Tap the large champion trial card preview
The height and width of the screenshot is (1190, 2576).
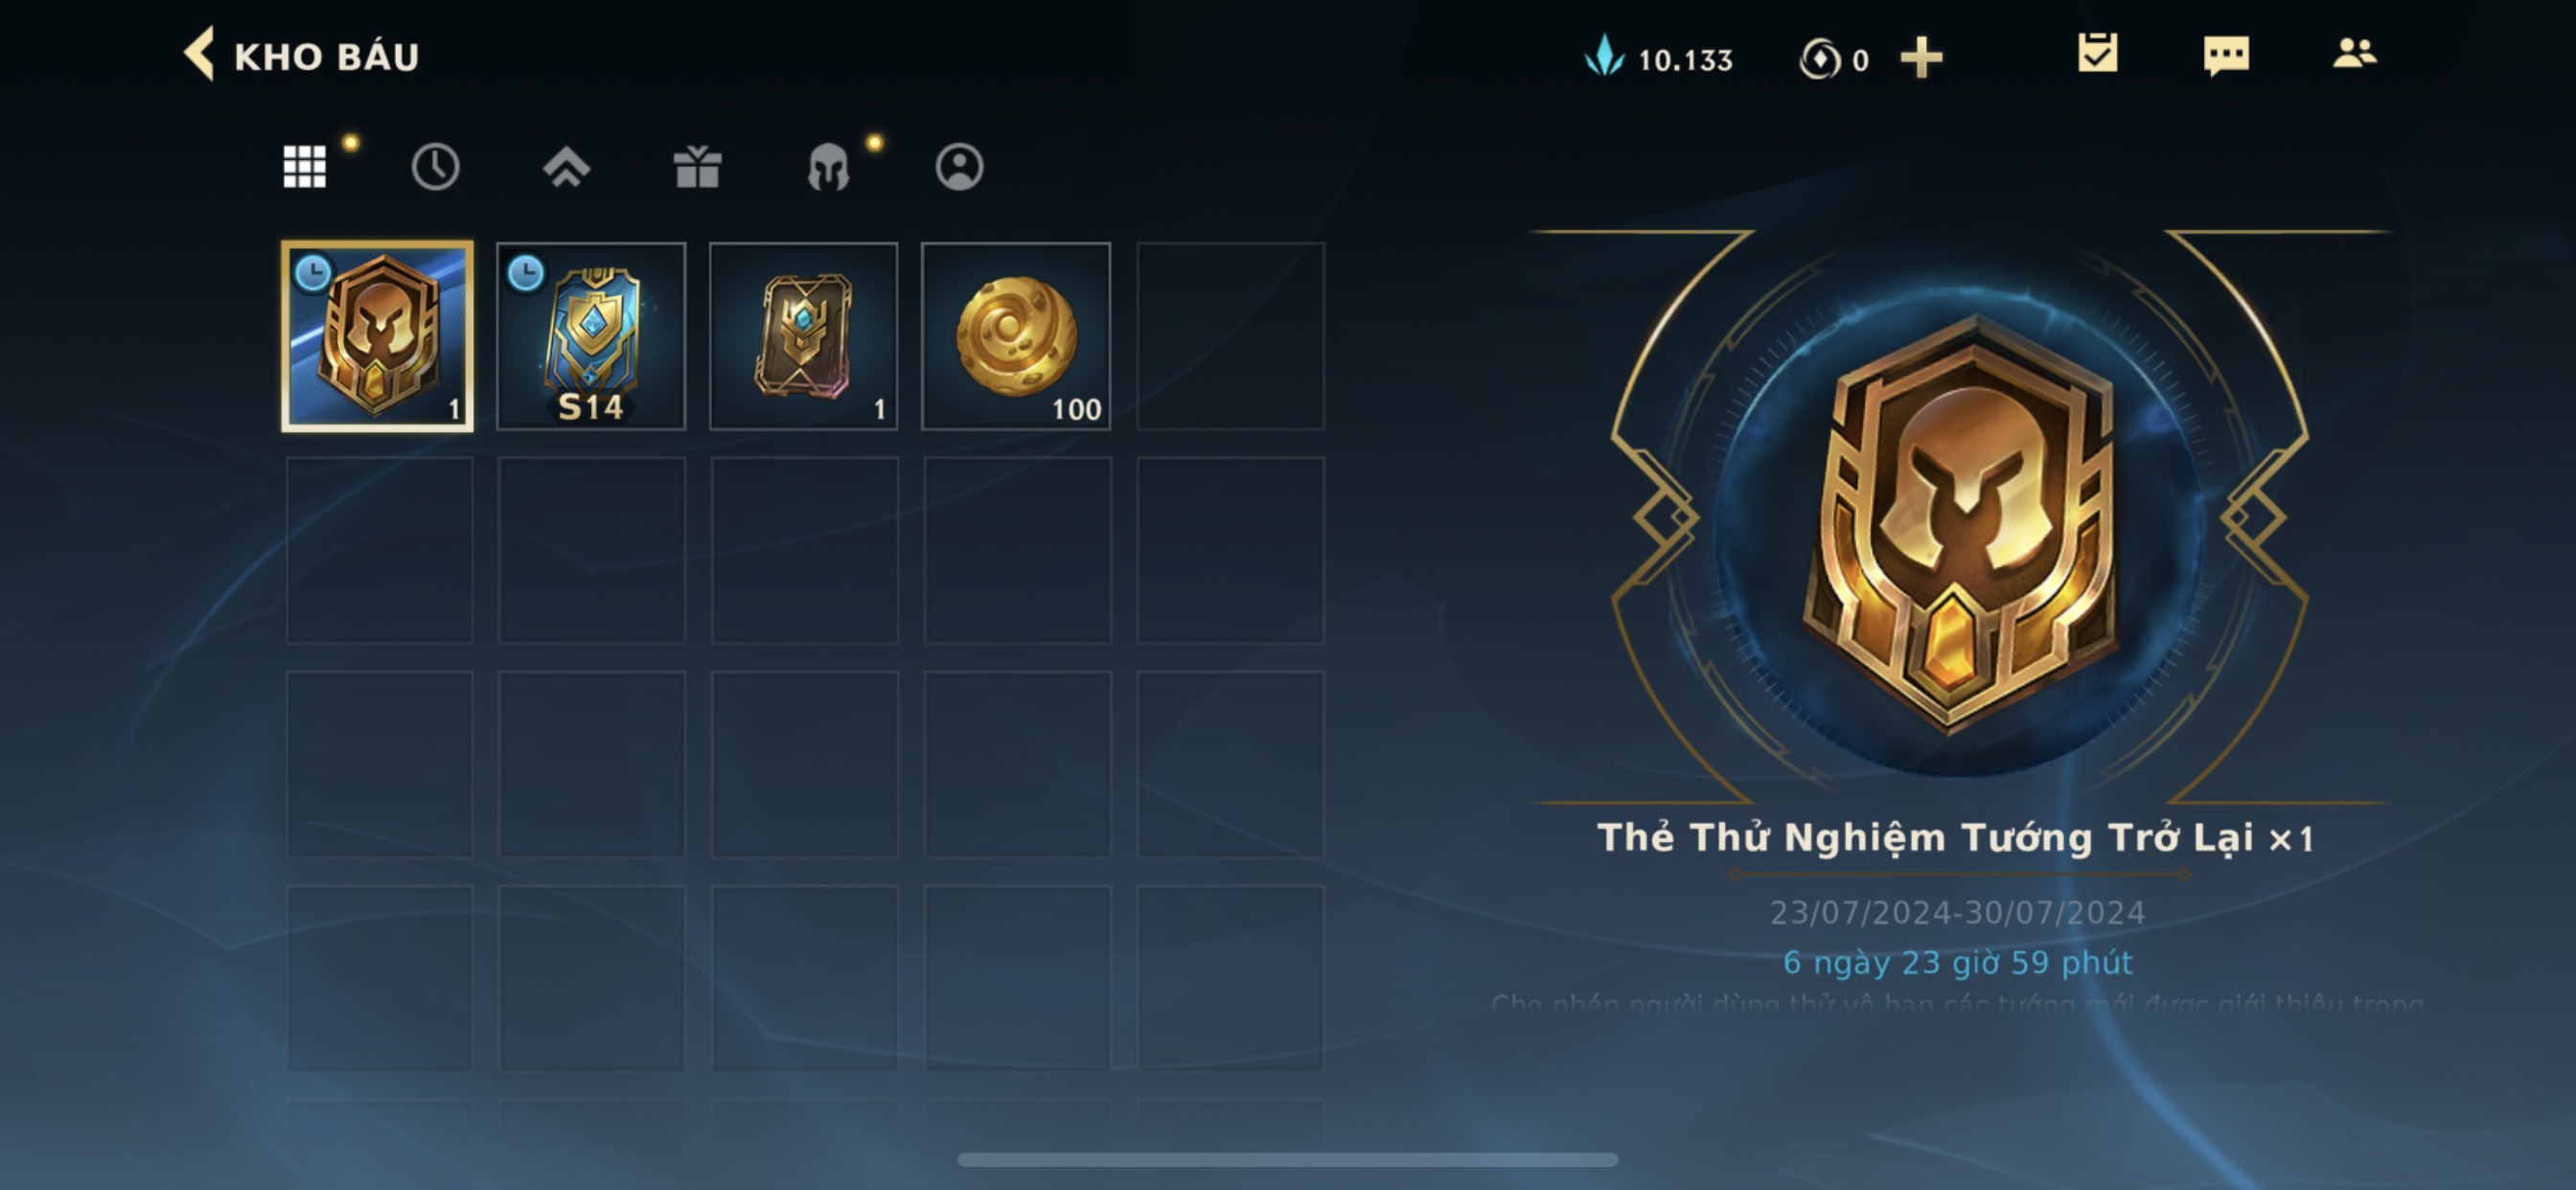tap(1961, 522)
